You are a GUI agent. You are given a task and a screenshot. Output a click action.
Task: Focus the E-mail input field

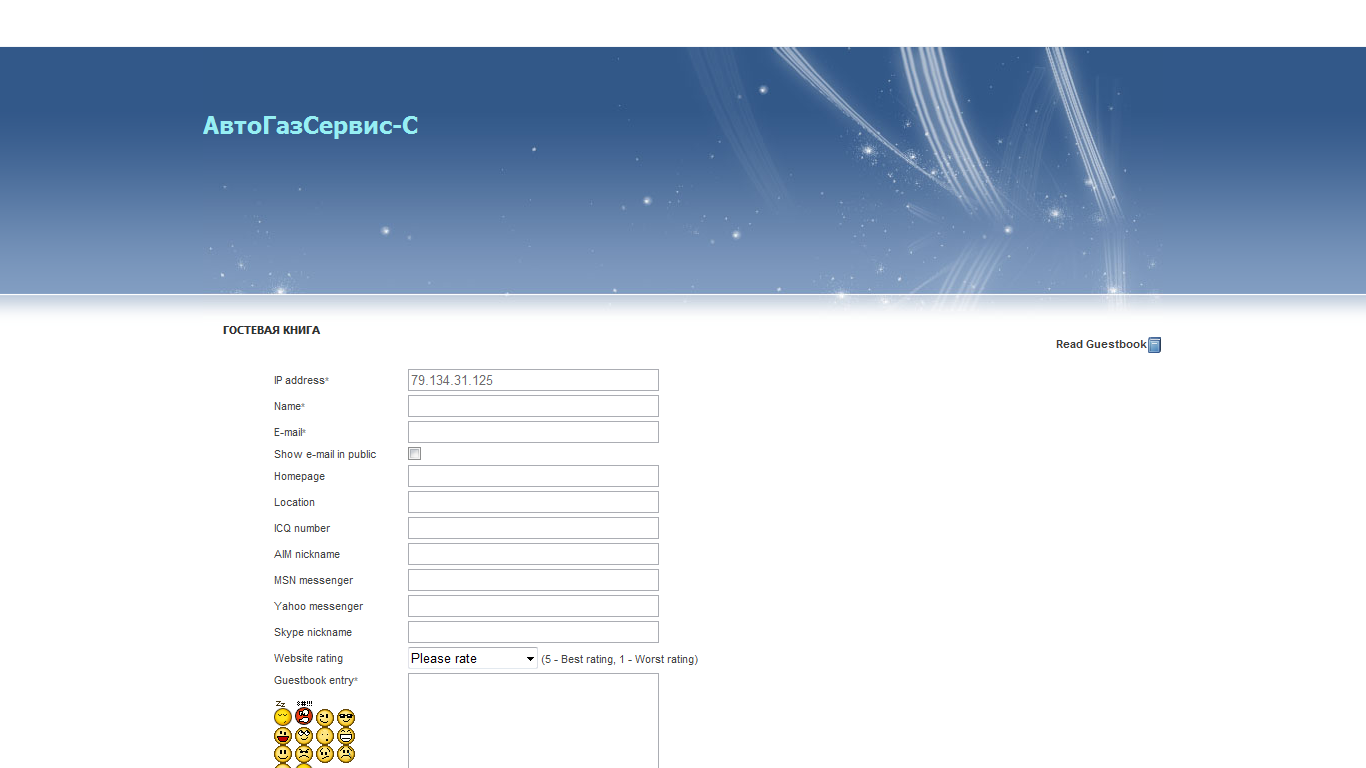pos(533,432)
